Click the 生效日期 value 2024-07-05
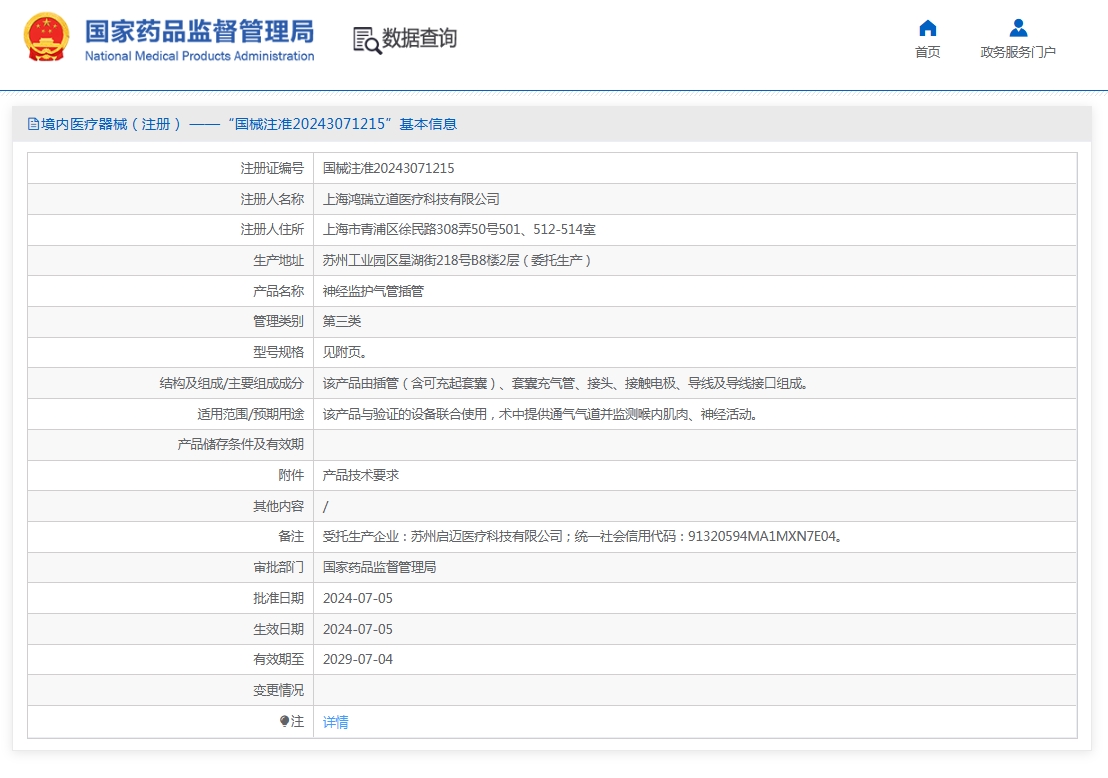This screenshot has width=1108, height=778. coord(358,629)
